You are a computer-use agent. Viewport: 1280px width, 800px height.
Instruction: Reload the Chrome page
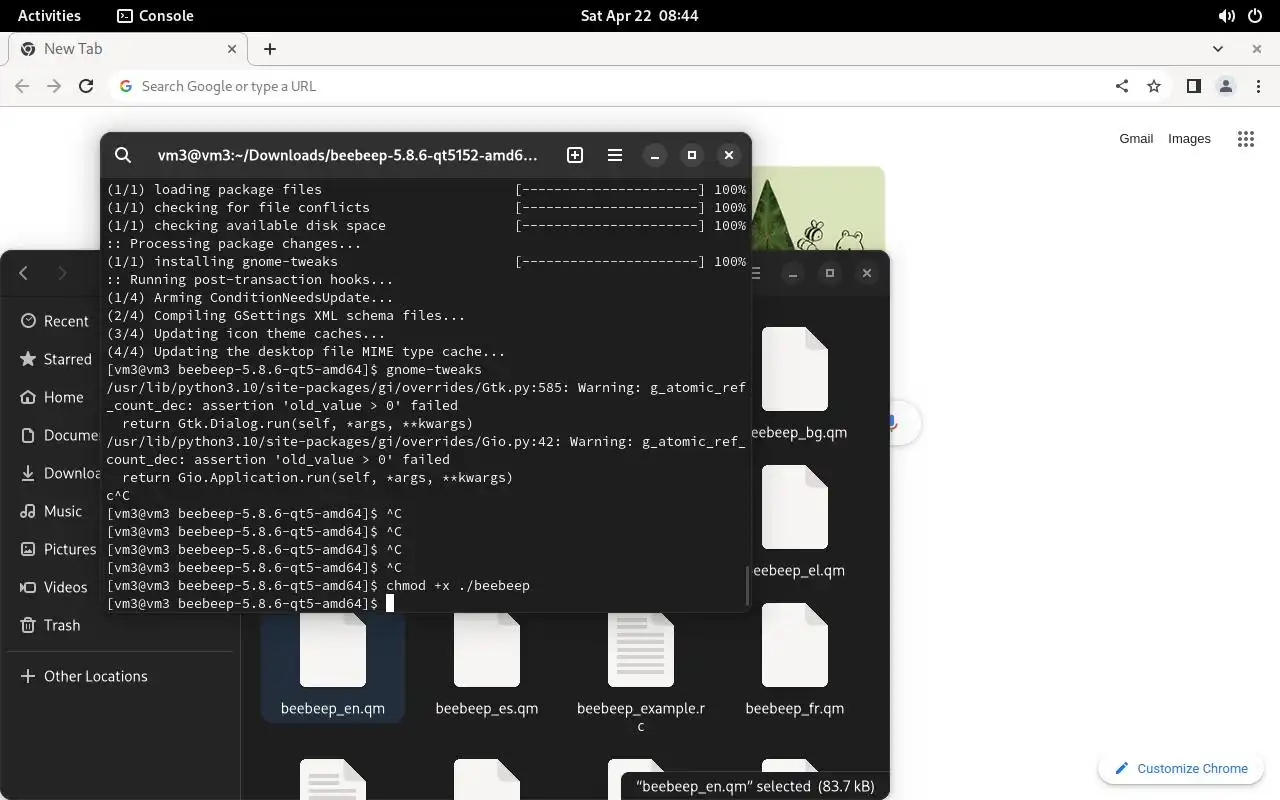(86, 86)
